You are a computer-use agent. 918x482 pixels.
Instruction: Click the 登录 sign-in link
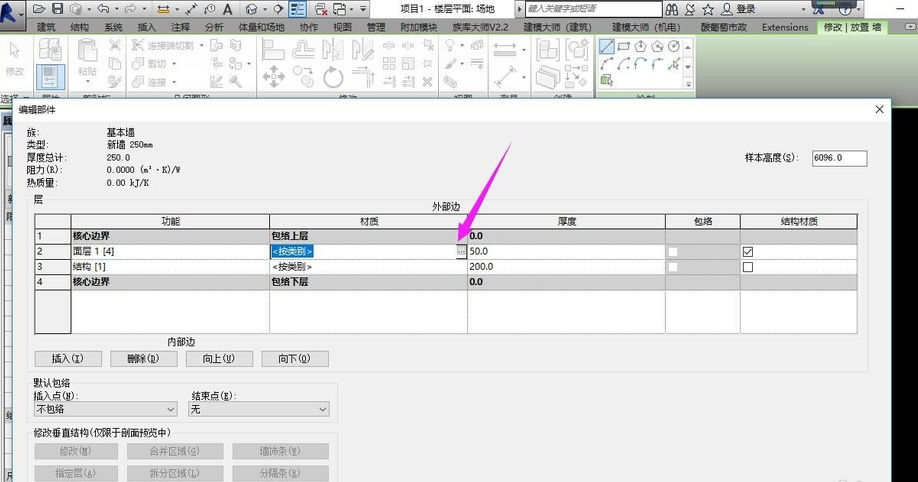pyautogui.click(x=745, y=9)
